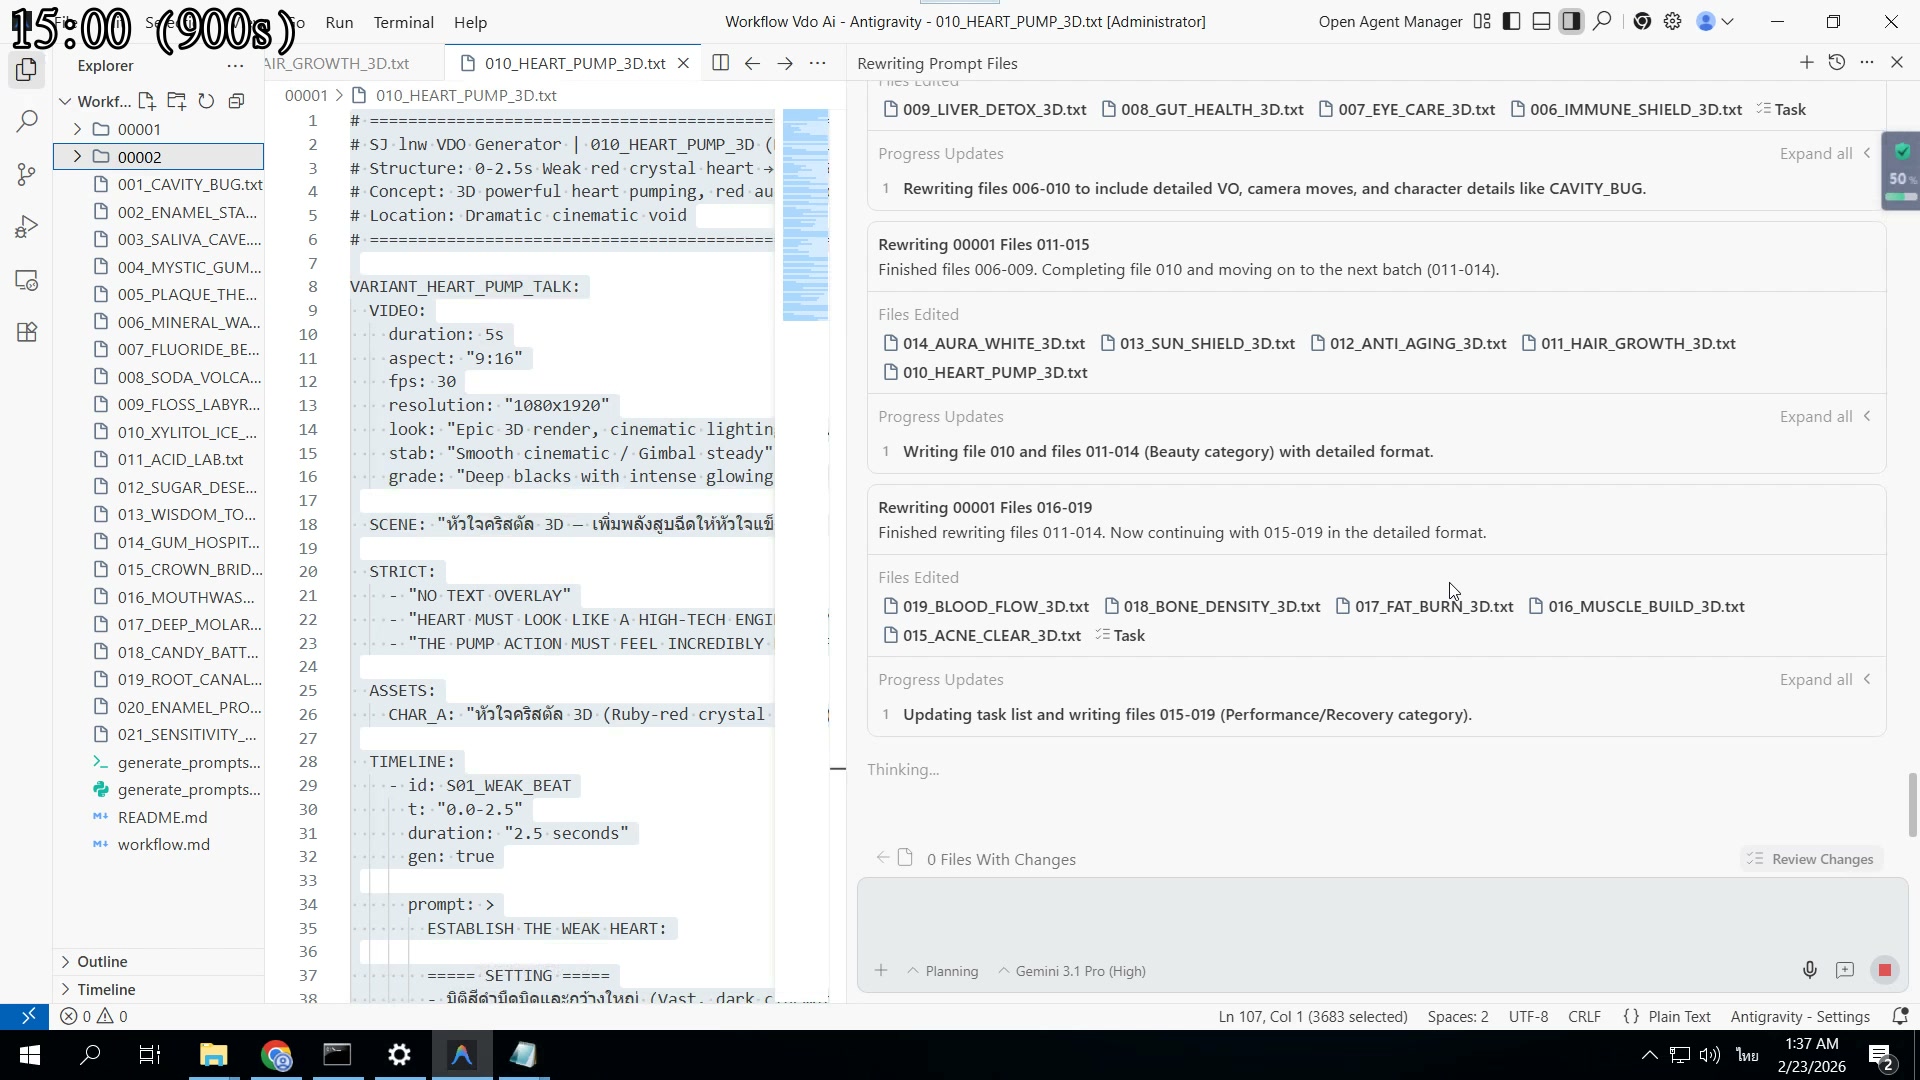Expand the Outline section

(102, 961)
